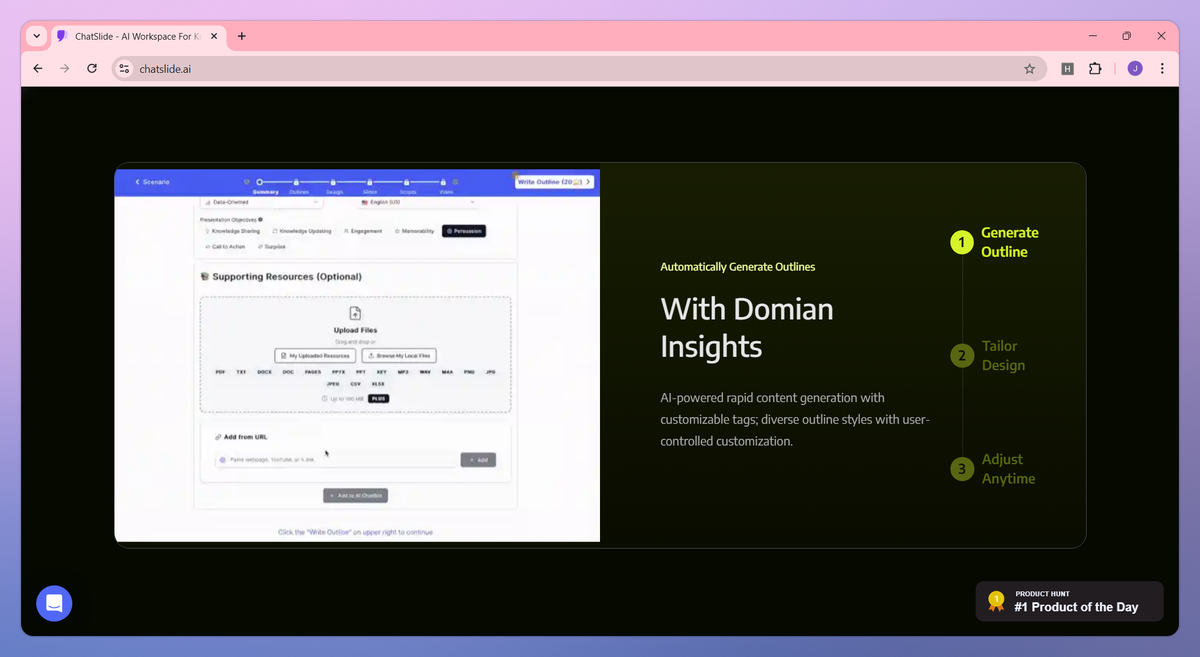Open the Chrome three-dot menu
The image size is (1200, 657).
point(1162,69)
